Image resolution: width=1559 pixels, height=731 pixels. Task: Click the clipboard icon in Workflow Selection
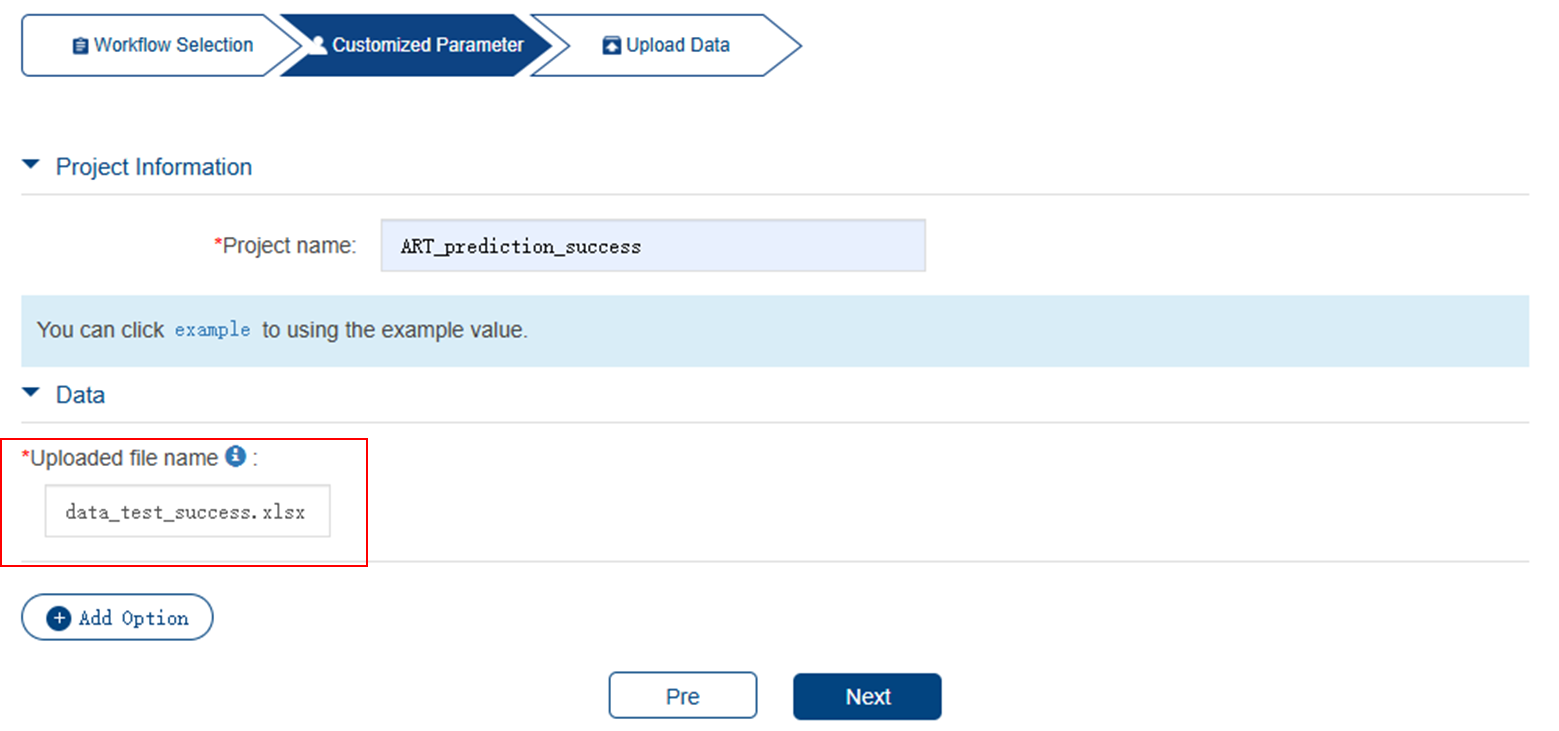pos(80,46)
